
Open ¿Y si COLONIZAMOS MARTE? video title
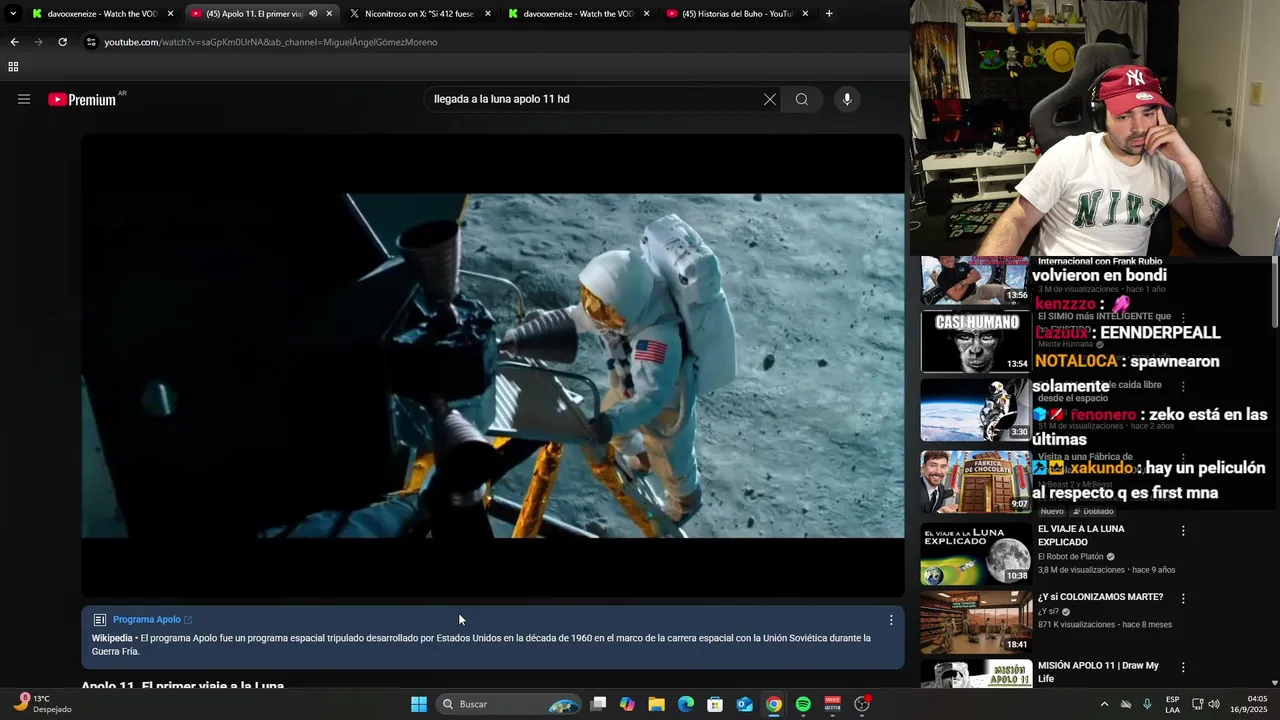[1100, 597]
